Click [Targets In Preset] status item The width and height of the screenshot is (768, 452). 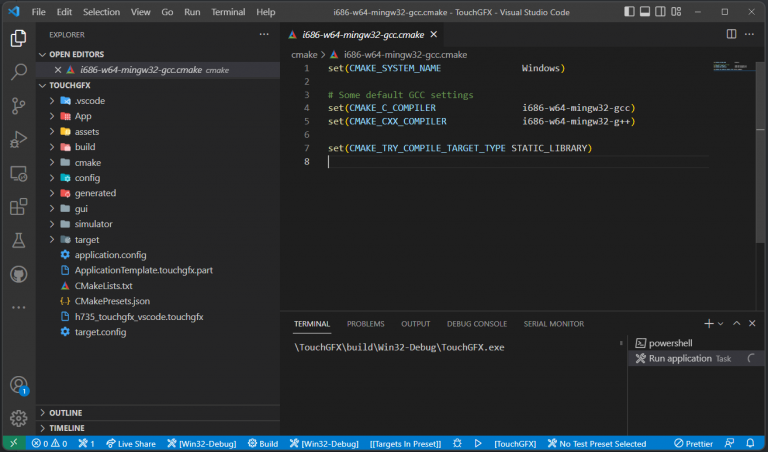click(x=405, y=443)
